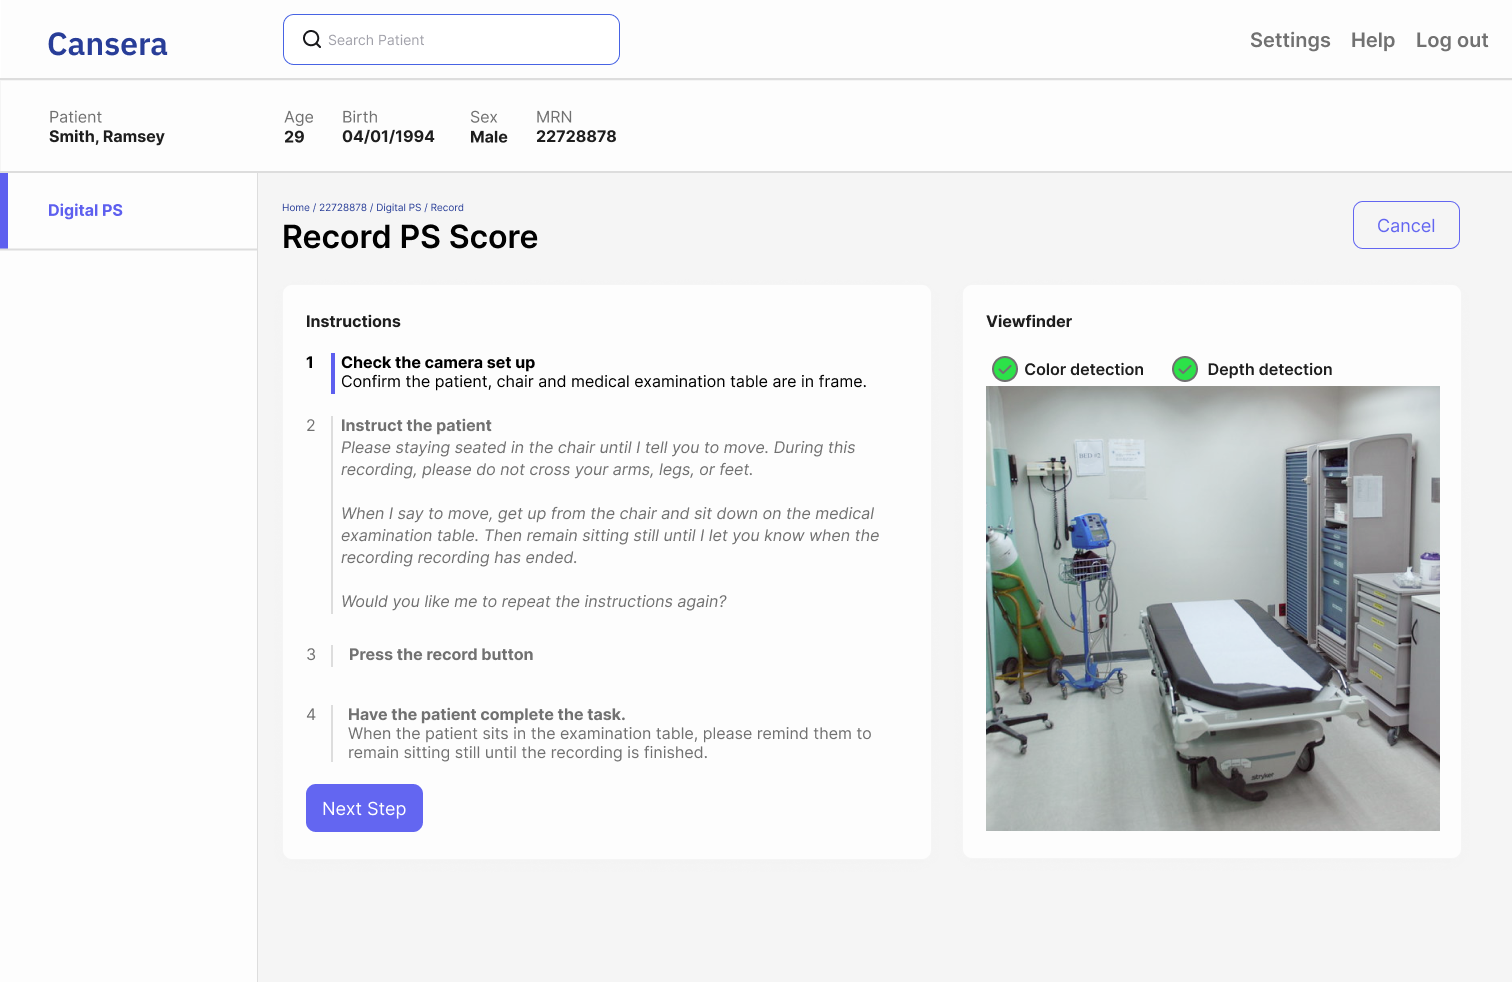This screenshot has width=1512, height=982.
Task: Click the magnifier icon in search box
Action: tap(312, 39)
